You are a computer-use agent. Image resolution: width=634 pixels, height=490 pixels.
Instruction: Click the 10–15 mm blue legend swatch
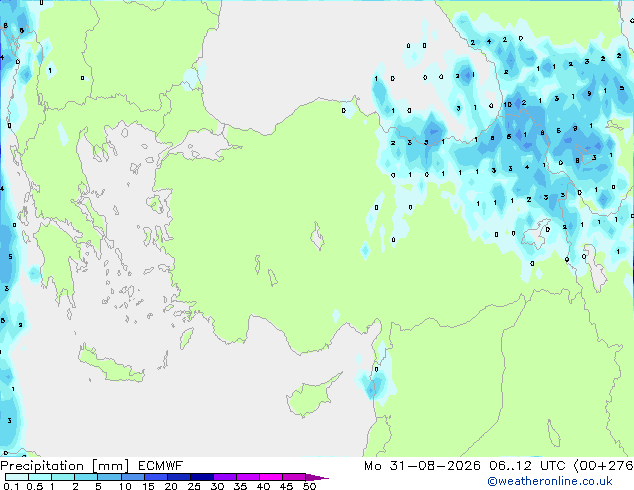pyautogui.click(x=132, y=477)
